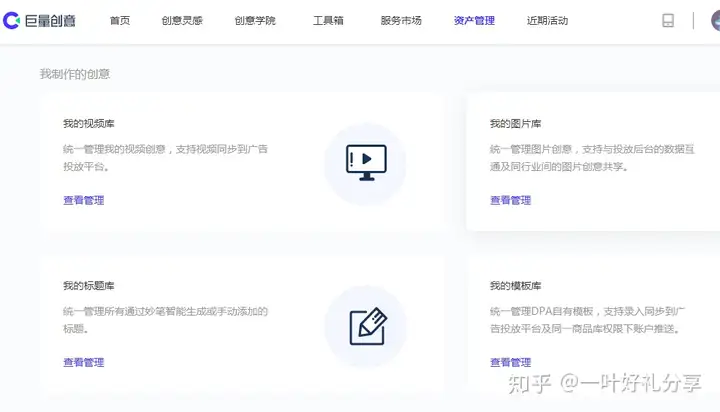Click the 我的视频库 card title
Viewport: 720px width, 412px height.
coord(89,124)
